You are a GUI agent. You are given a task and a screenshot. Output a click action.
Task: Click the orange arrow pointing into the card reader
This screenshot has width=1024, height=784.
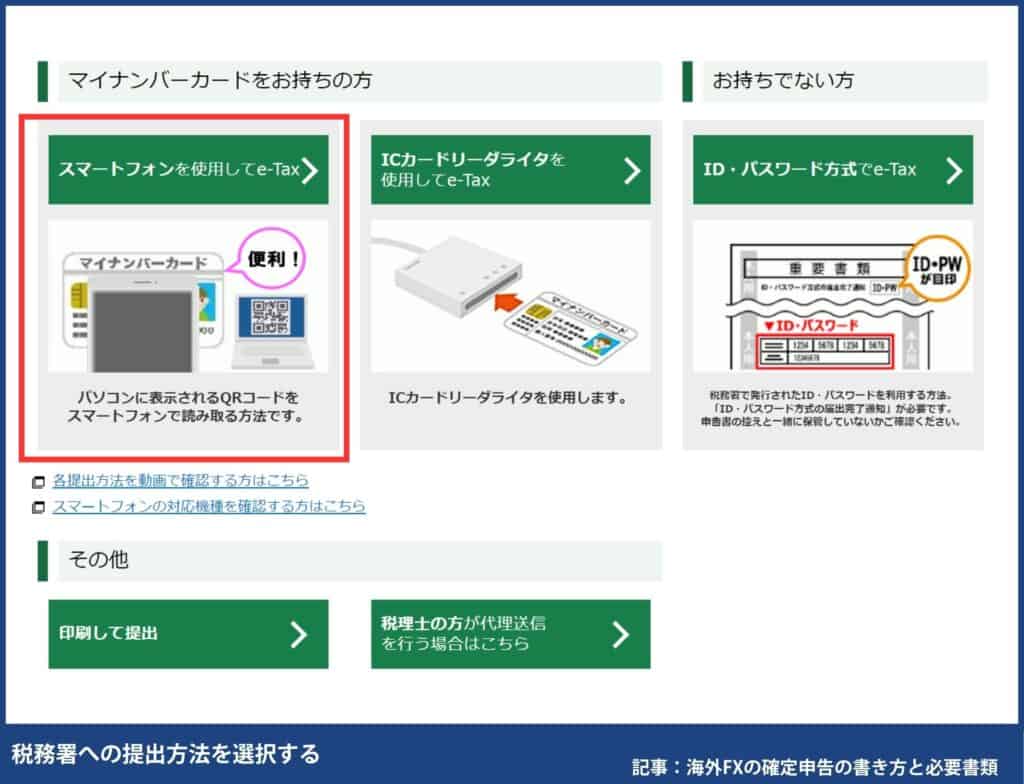(509, 302)
